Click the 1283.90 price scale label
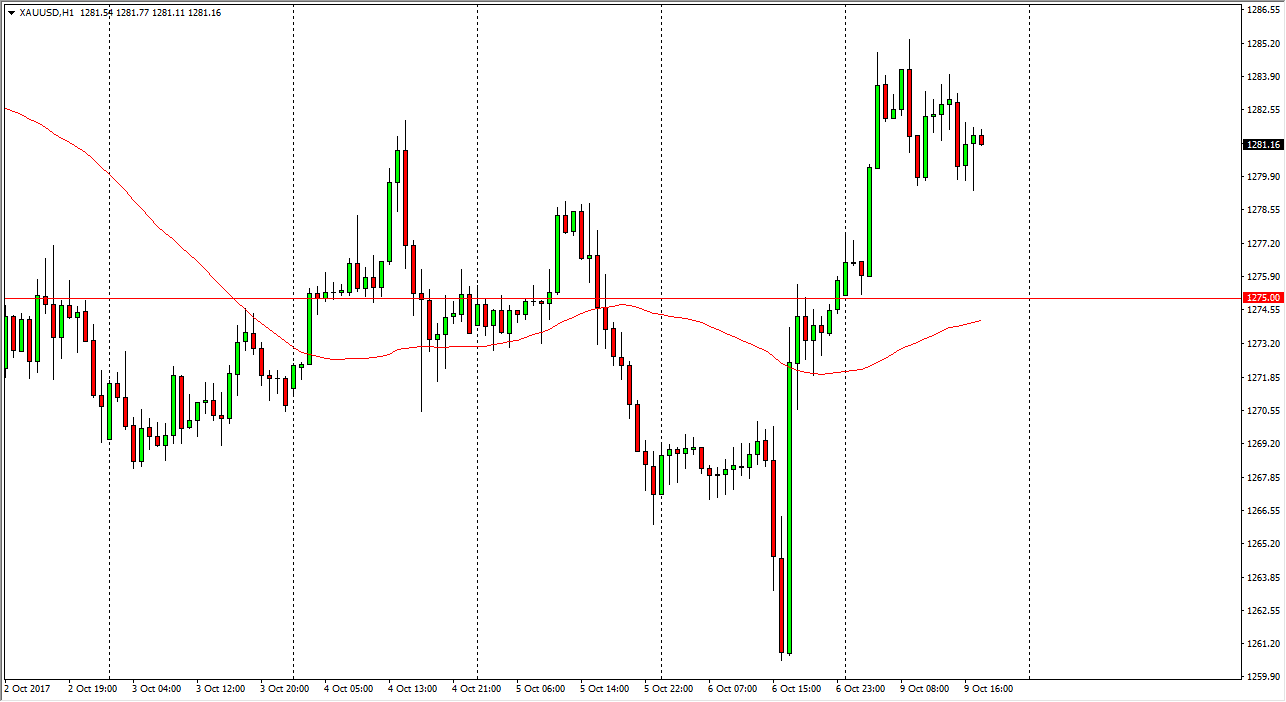1286x702 pixels. click(x=1262, y=77)
